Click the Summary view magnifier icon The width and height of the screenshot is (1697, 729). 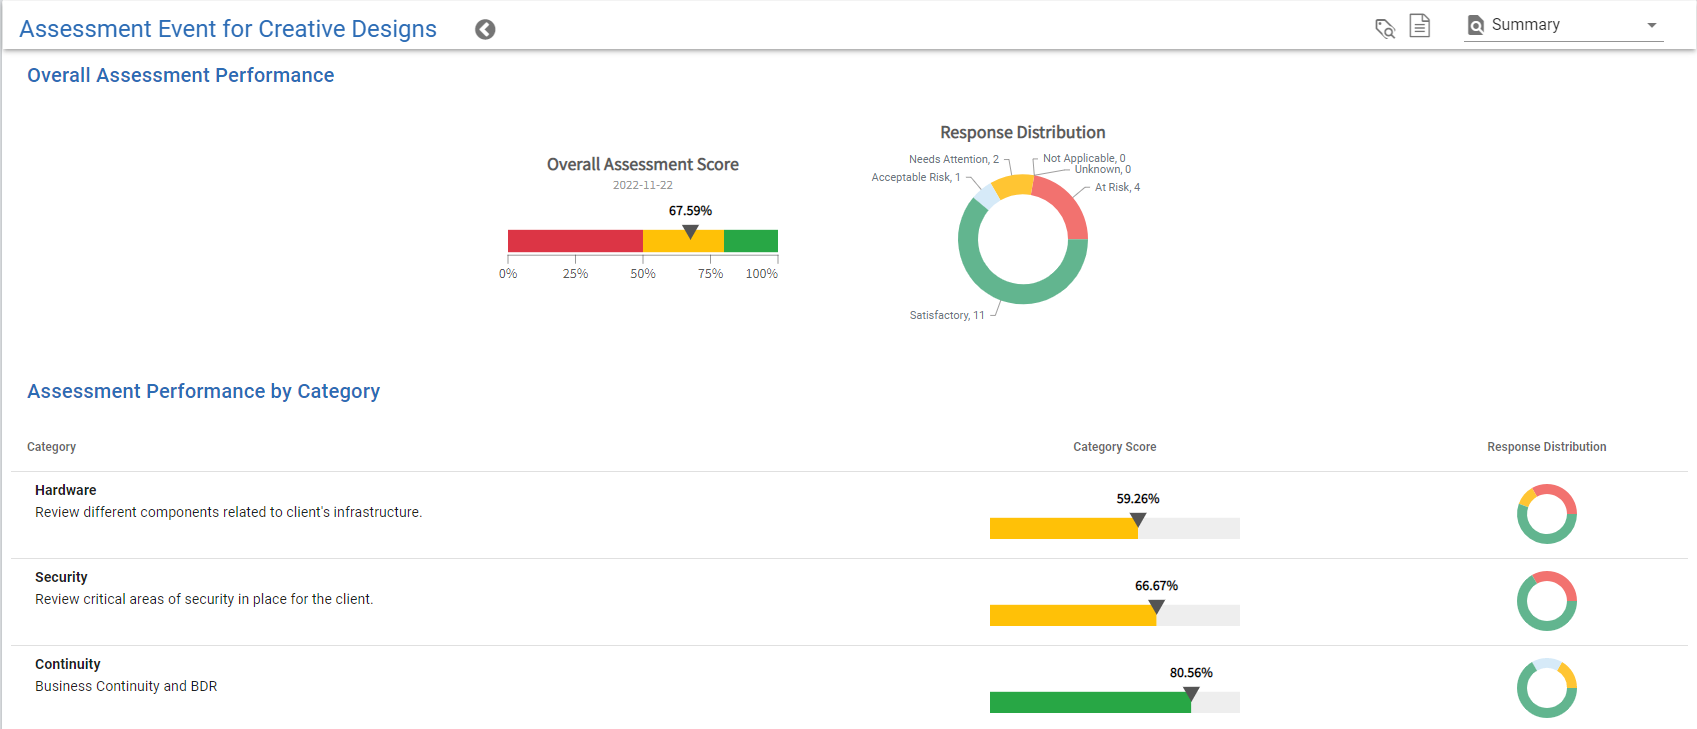1476,24
